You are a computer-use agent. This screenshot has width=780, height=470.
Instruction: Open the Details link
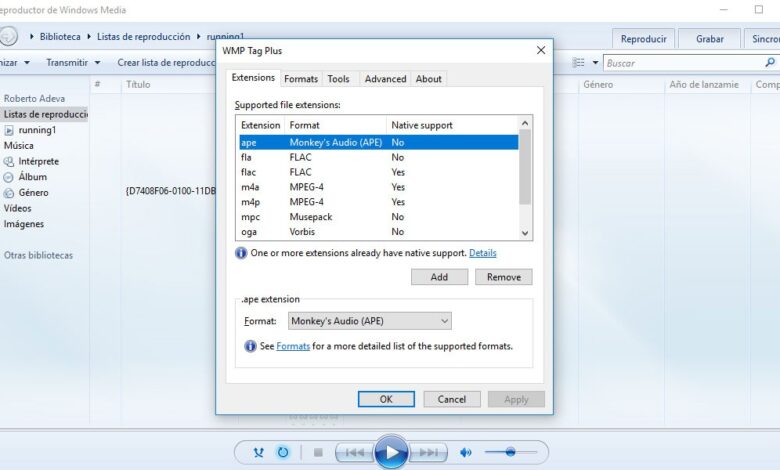(483, 253)
